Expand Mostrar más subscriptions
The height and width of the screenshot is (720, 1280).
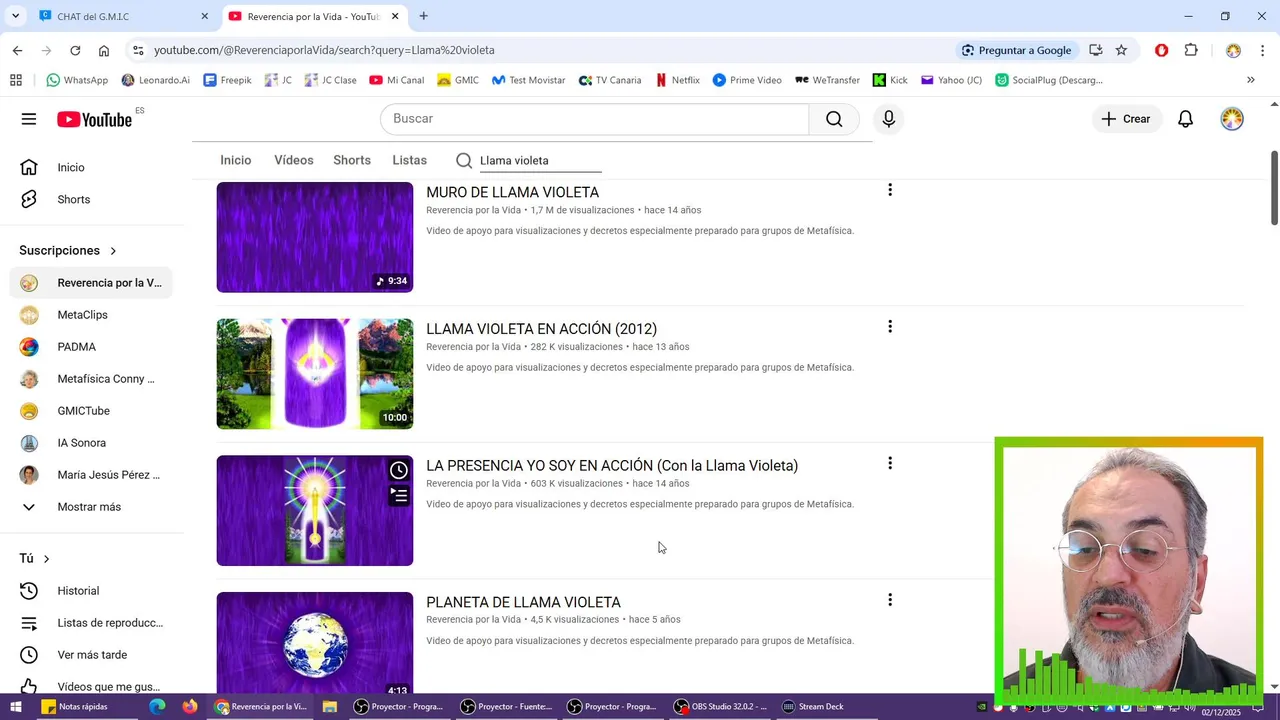tap(91, 507)
